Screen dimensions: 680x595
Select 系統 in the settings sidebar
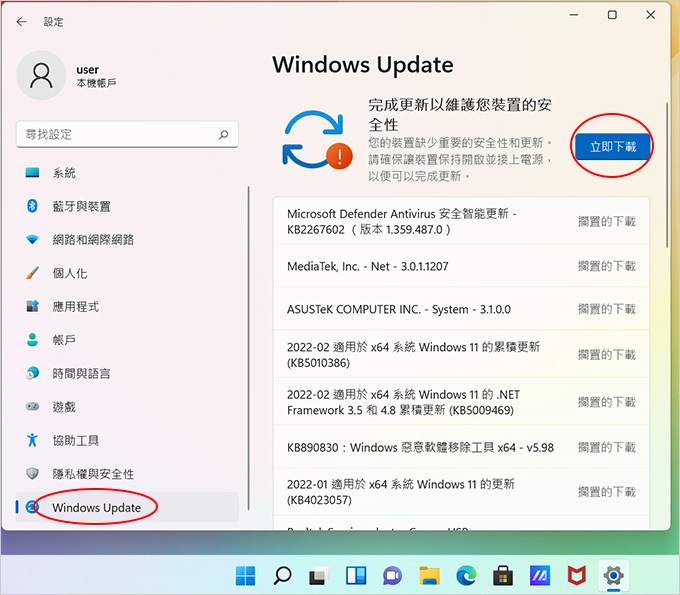pyautogui.click(x=127, y=173)
